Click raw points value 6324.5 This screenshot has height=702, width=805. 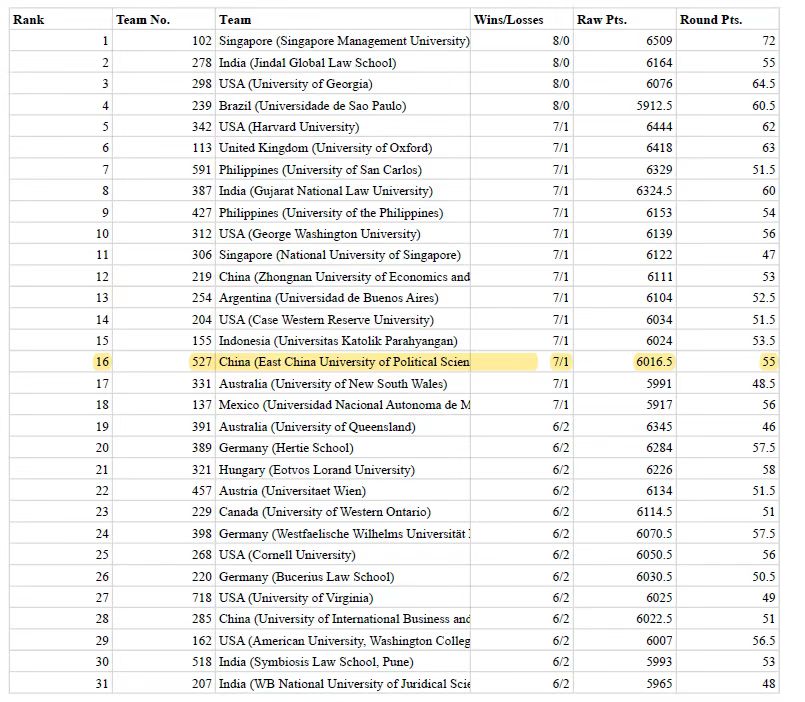pyautogui.click(x=654, y=191)
